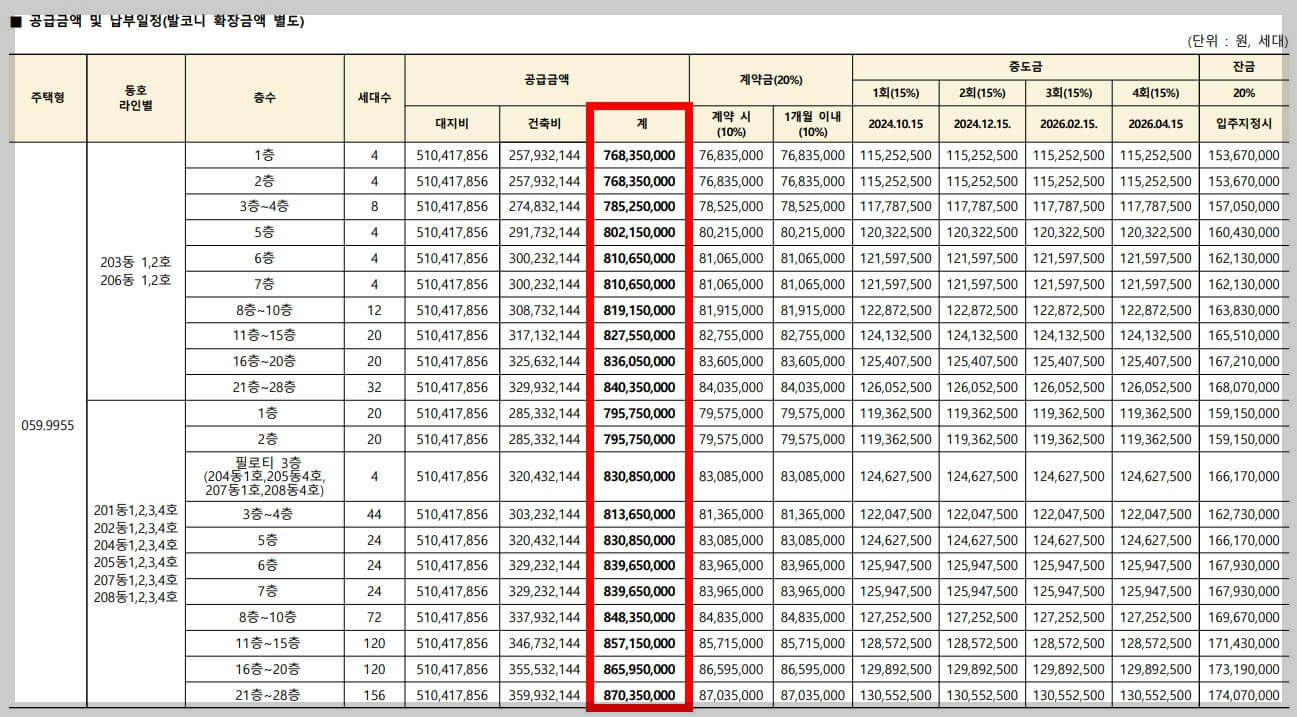Click the 계약금(20%) group header

(770, 79)
